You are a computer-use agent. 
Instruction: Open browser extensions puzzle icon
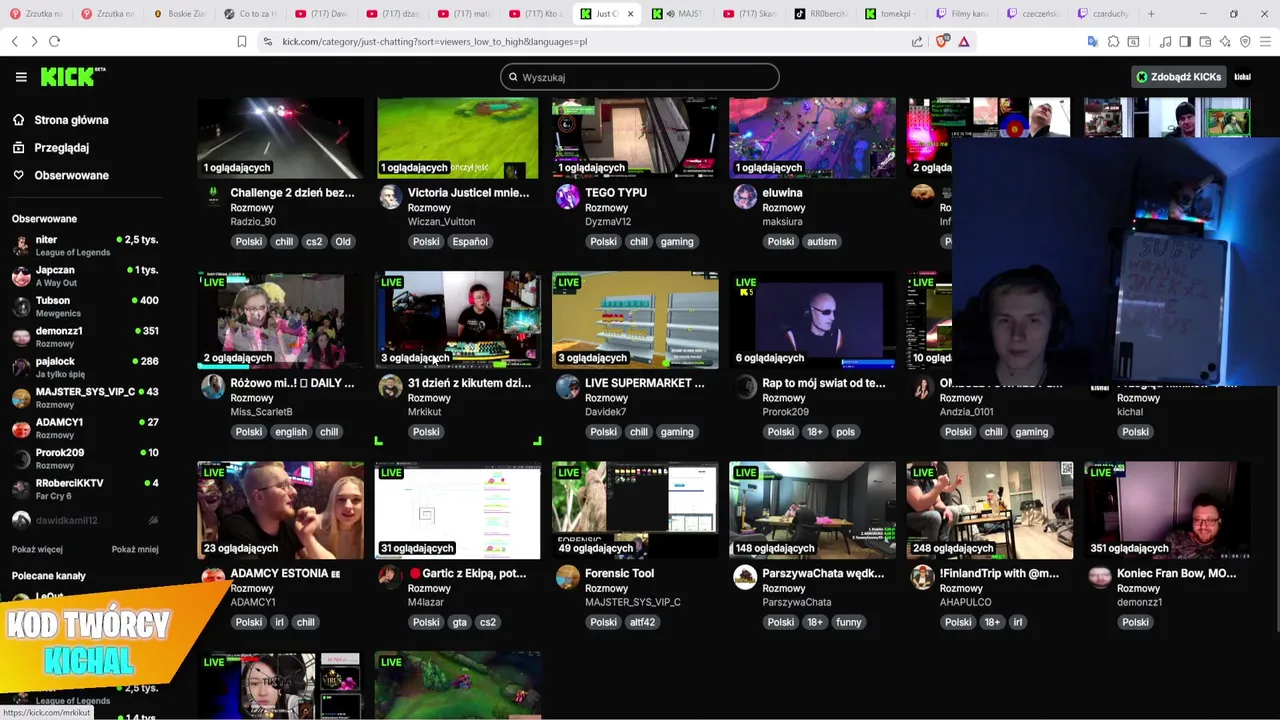(x=1113, y=41)
